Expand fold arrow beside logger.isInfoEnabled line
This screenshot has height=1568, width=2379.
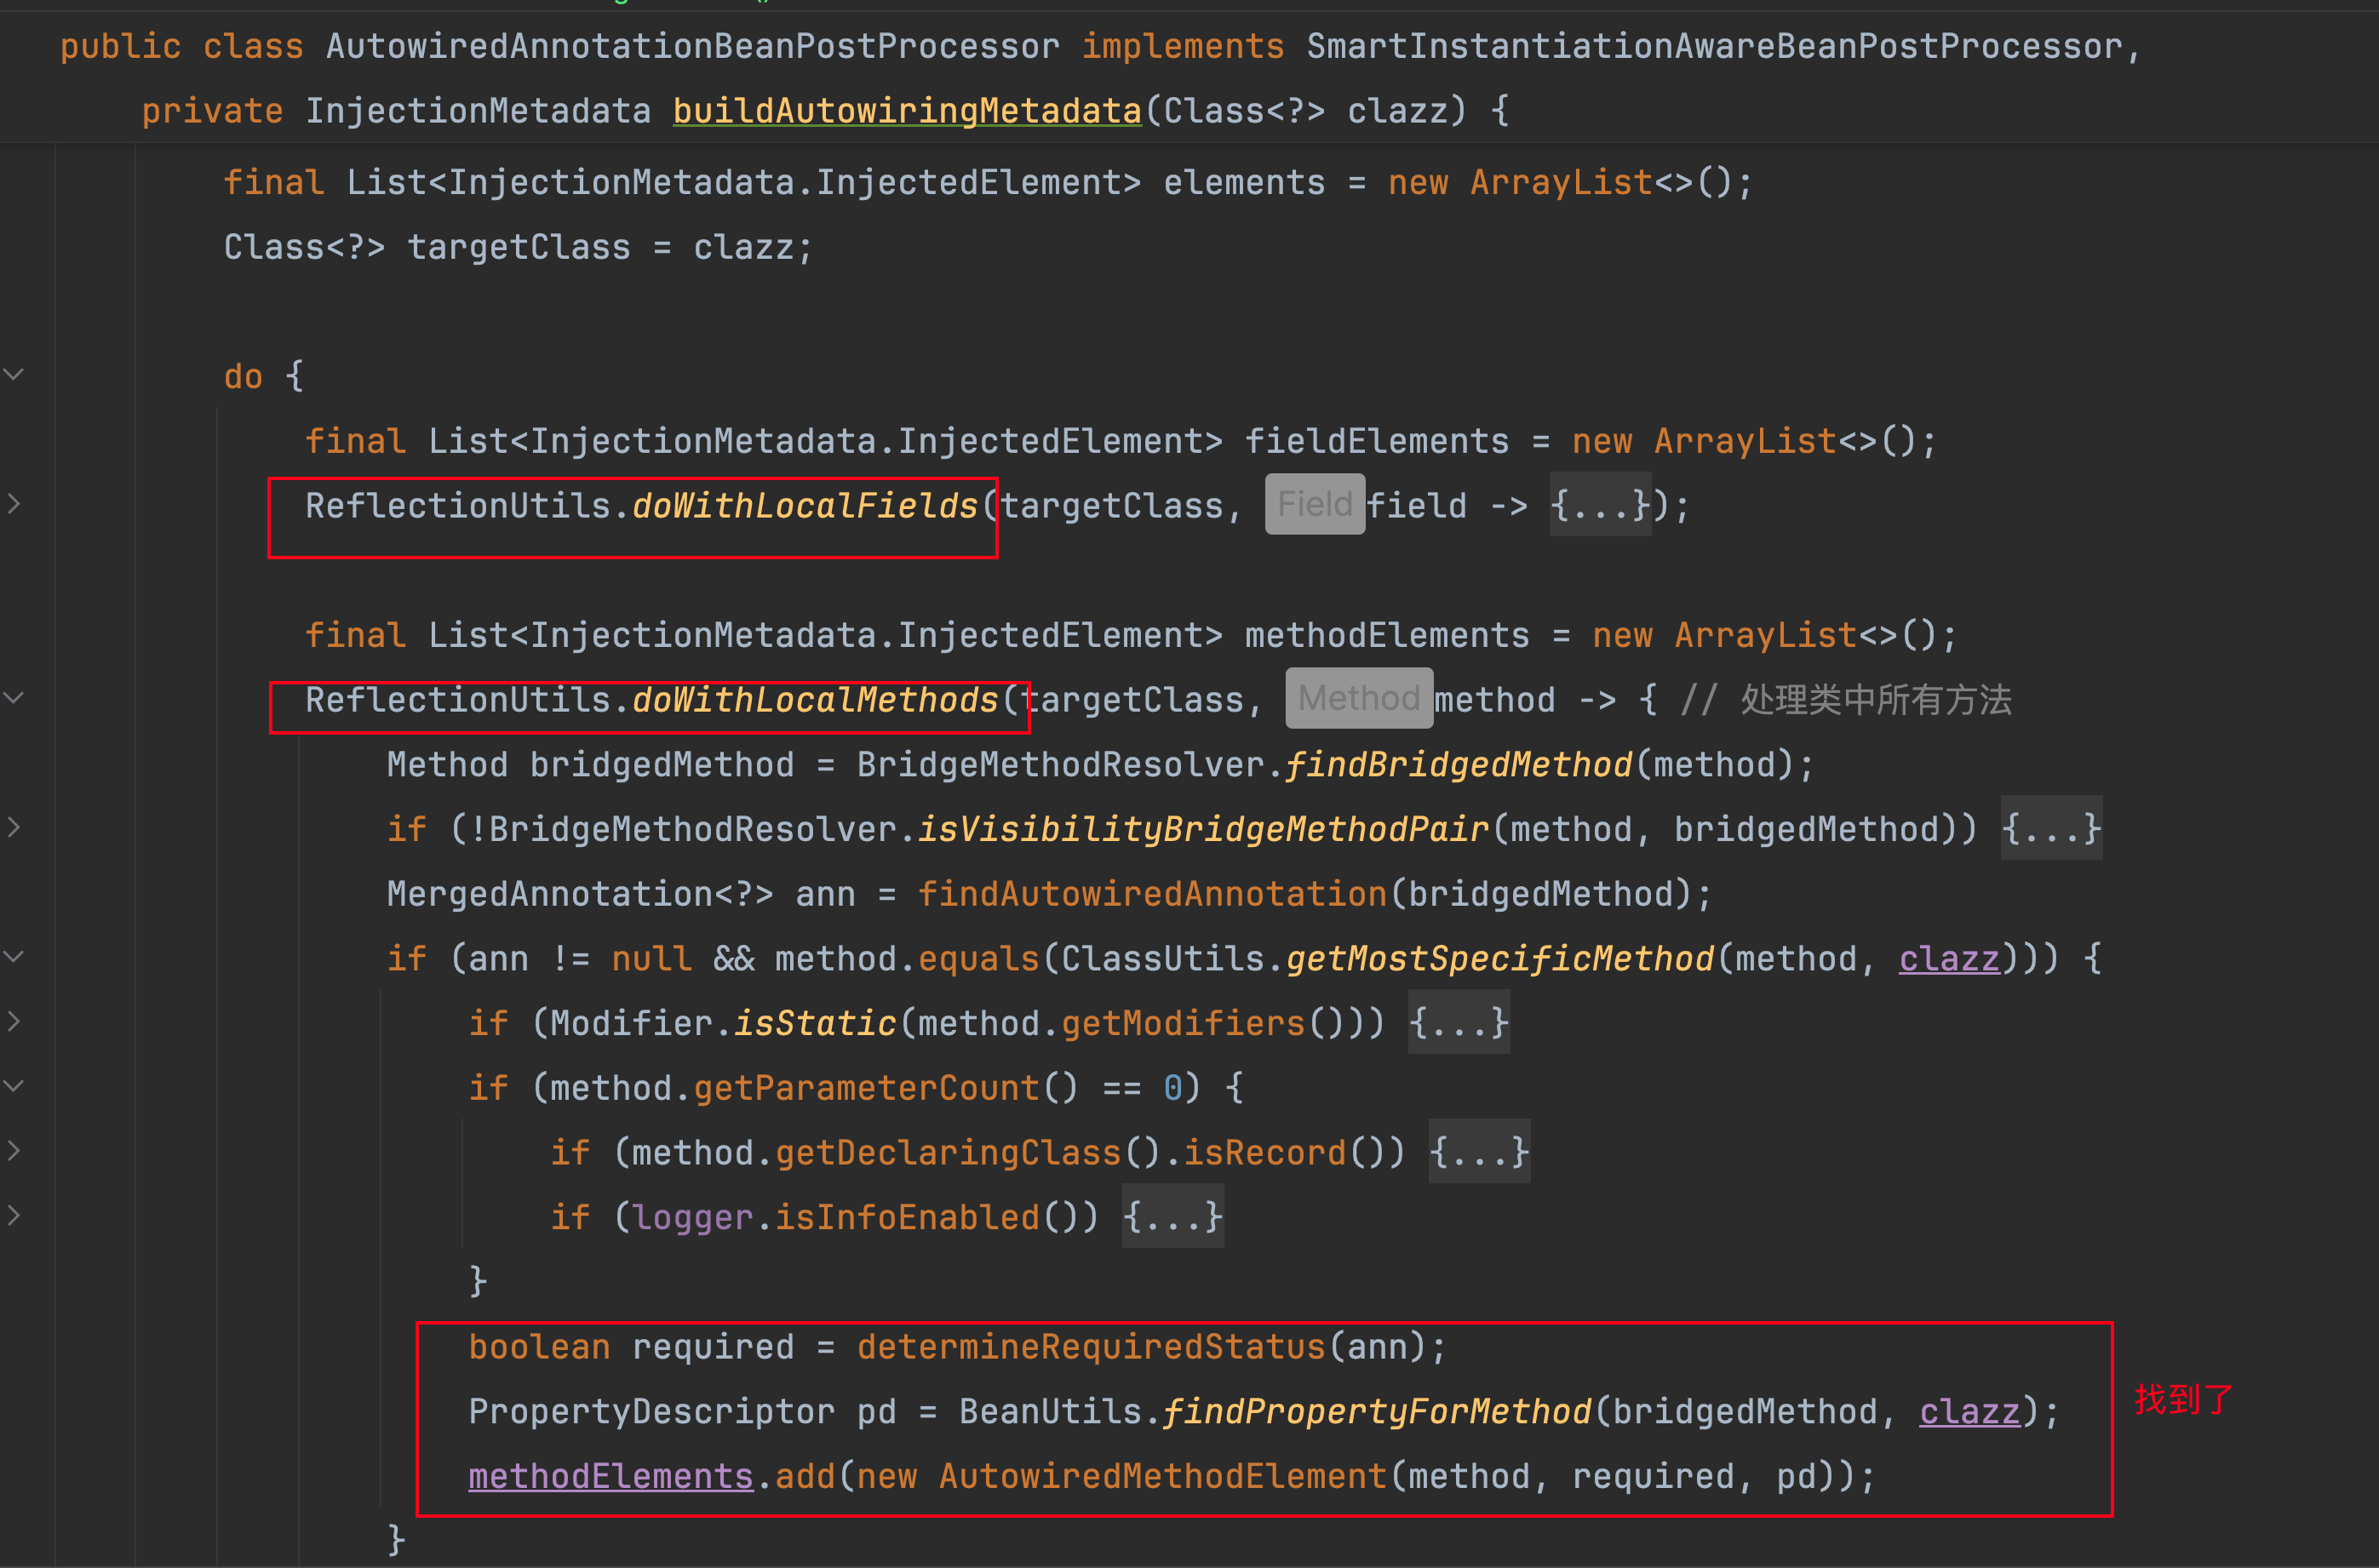[14, 1215]
